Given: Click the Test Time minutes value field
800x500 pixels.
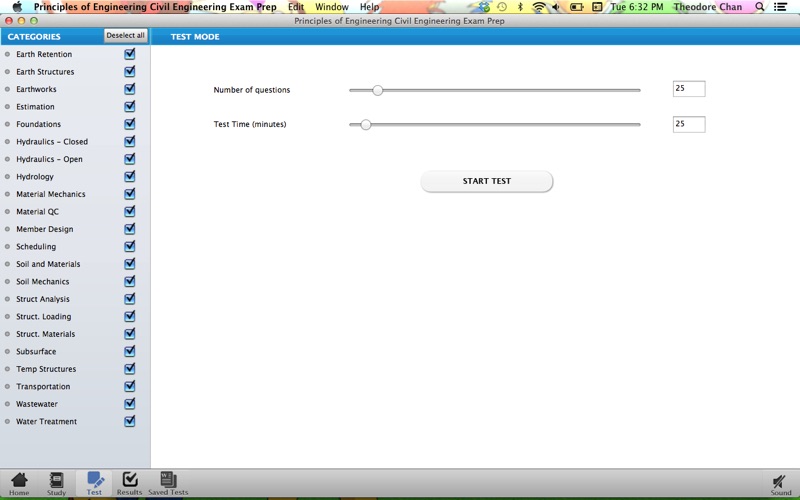Looking at the screenshot, I should coord(689,124).
